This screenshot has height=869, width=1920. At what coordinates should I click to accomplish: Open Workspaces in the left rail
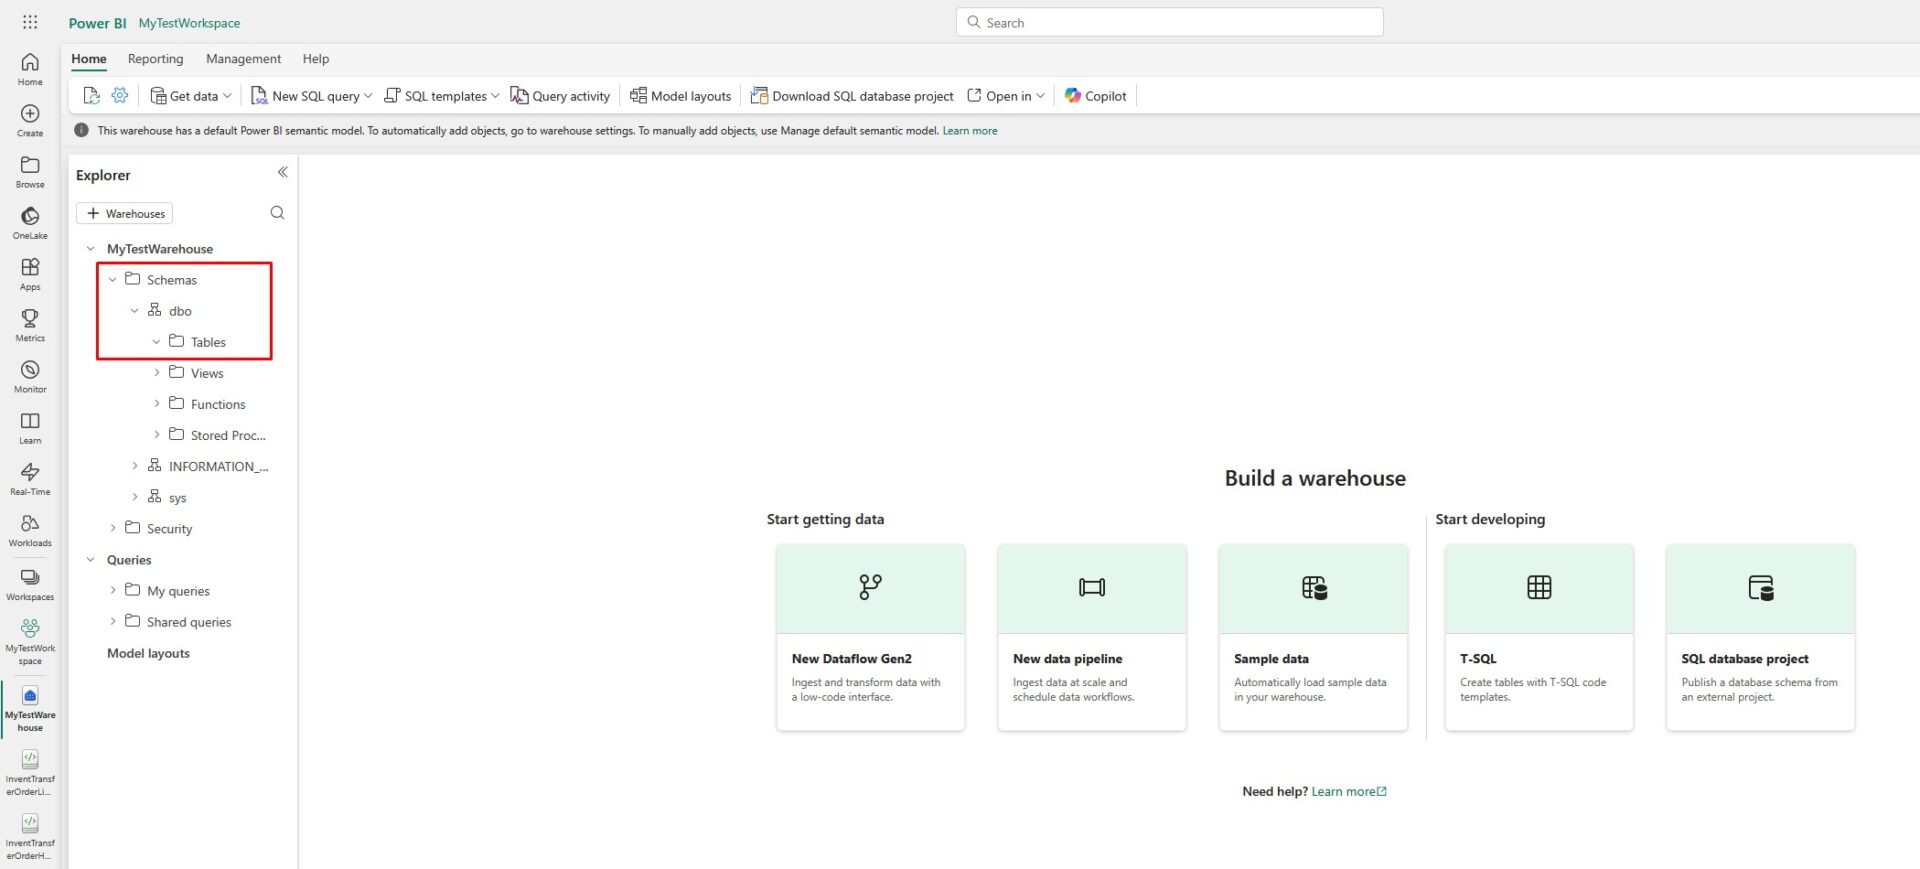pos(30,584)
